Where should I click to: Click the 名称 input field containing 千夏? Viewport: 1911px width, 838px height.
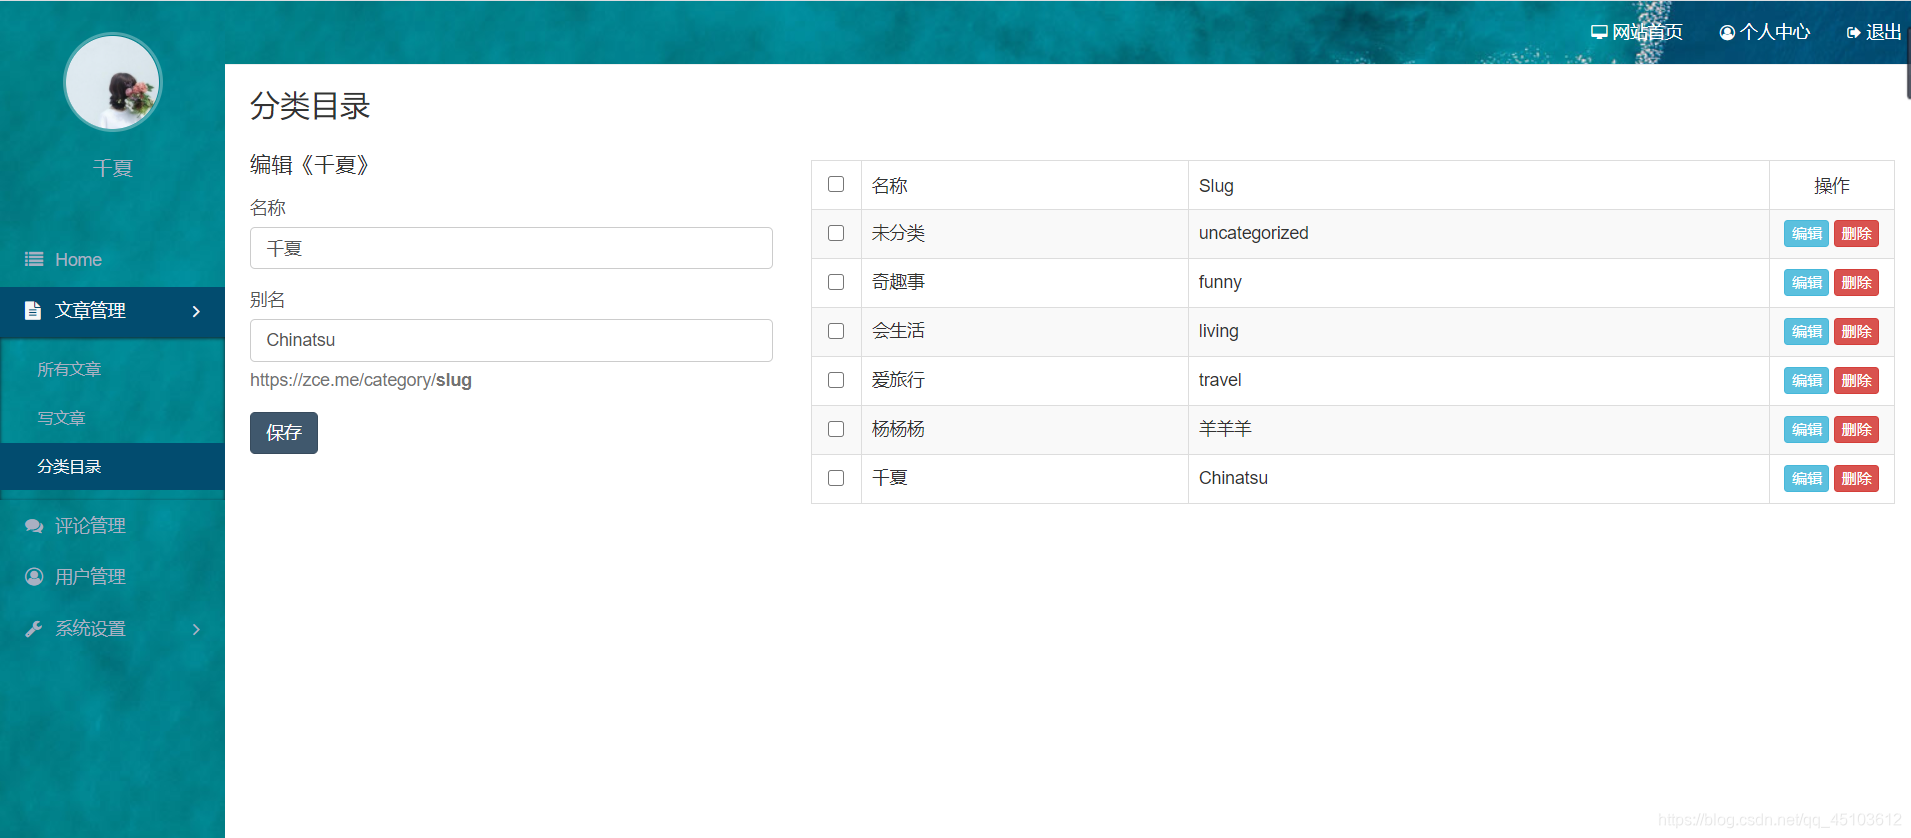(x=511, y=248)
